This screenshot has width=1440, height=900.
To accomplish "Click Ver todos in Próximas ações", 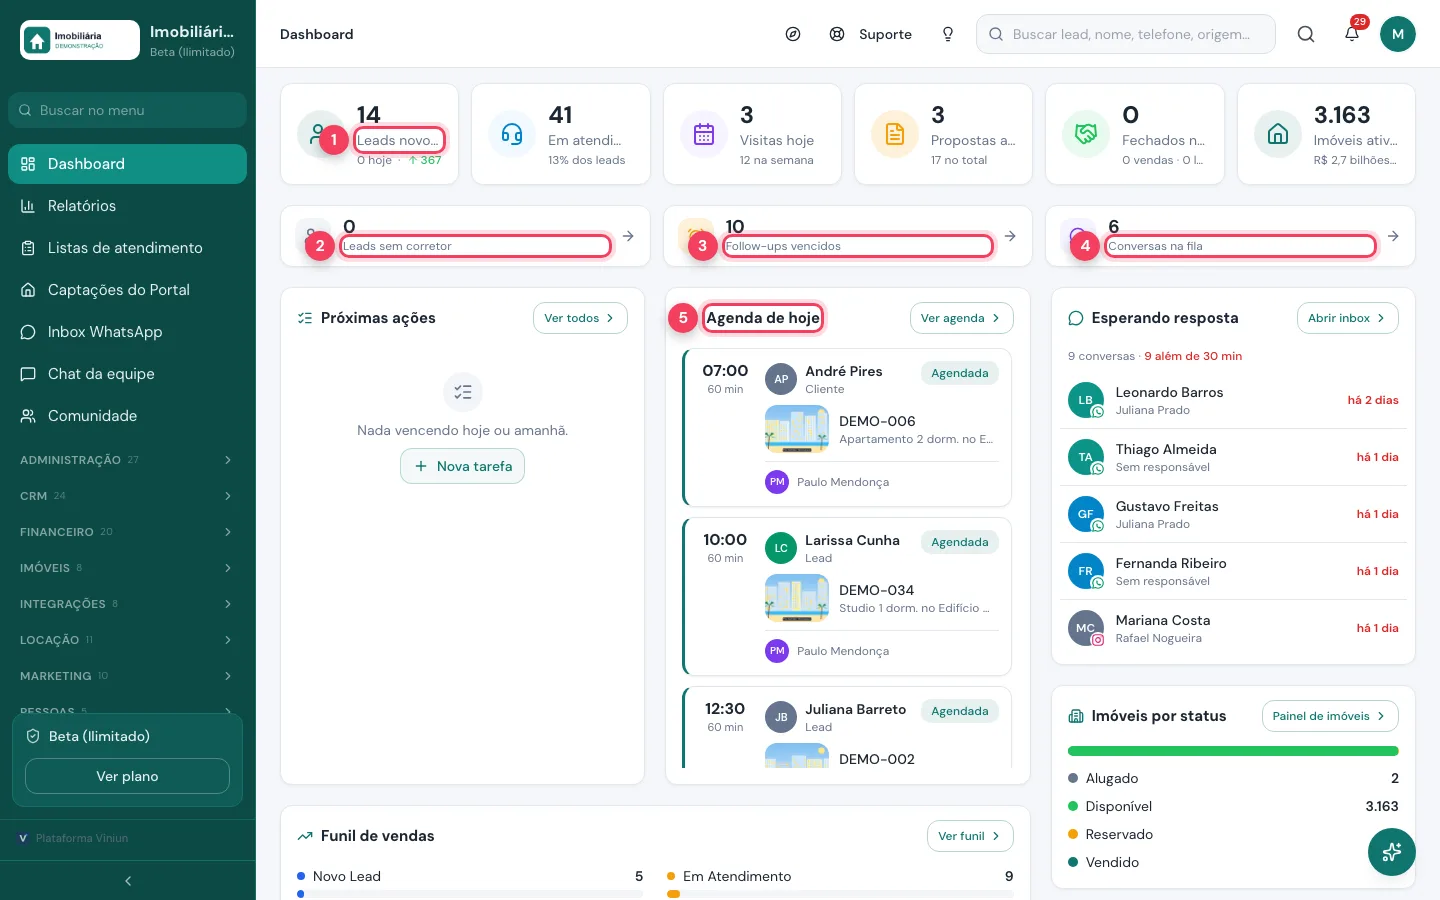I will coord(580,318).
